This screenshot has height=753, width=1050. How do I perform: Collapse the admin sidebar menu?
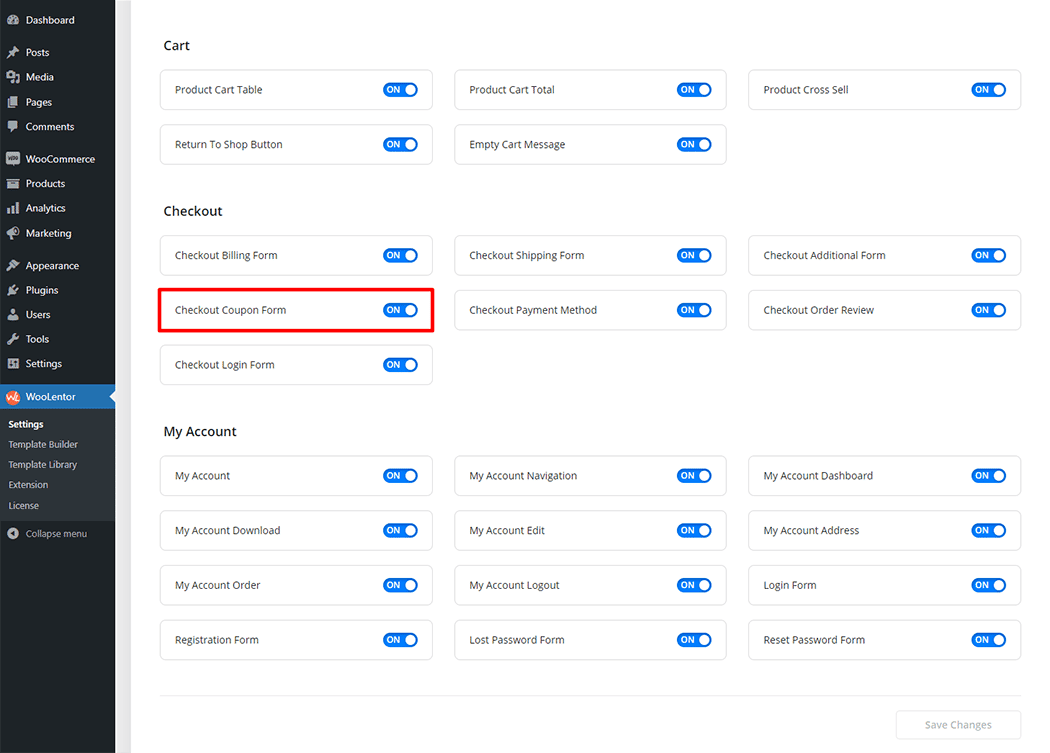47,534
